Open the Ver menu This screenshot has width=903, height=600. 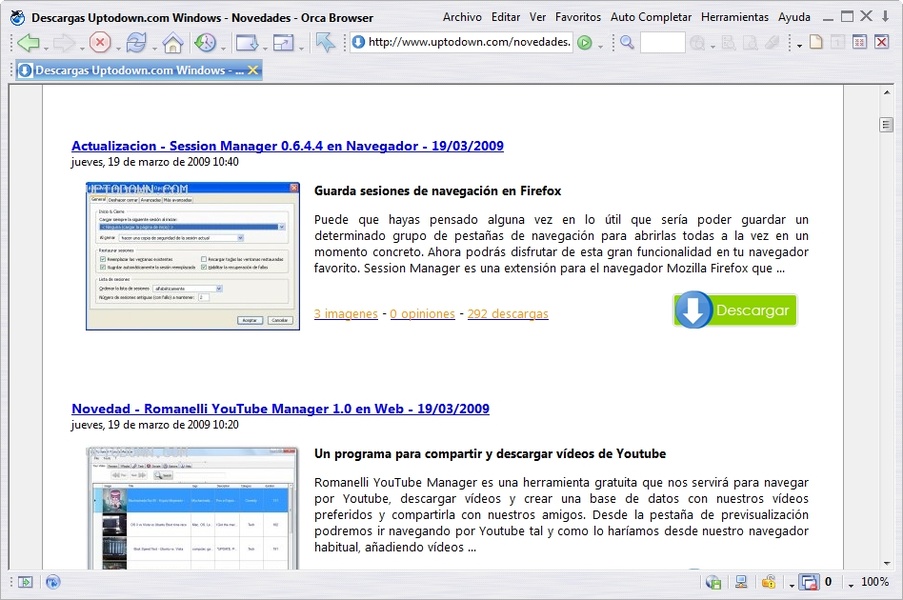pos(537,17)
